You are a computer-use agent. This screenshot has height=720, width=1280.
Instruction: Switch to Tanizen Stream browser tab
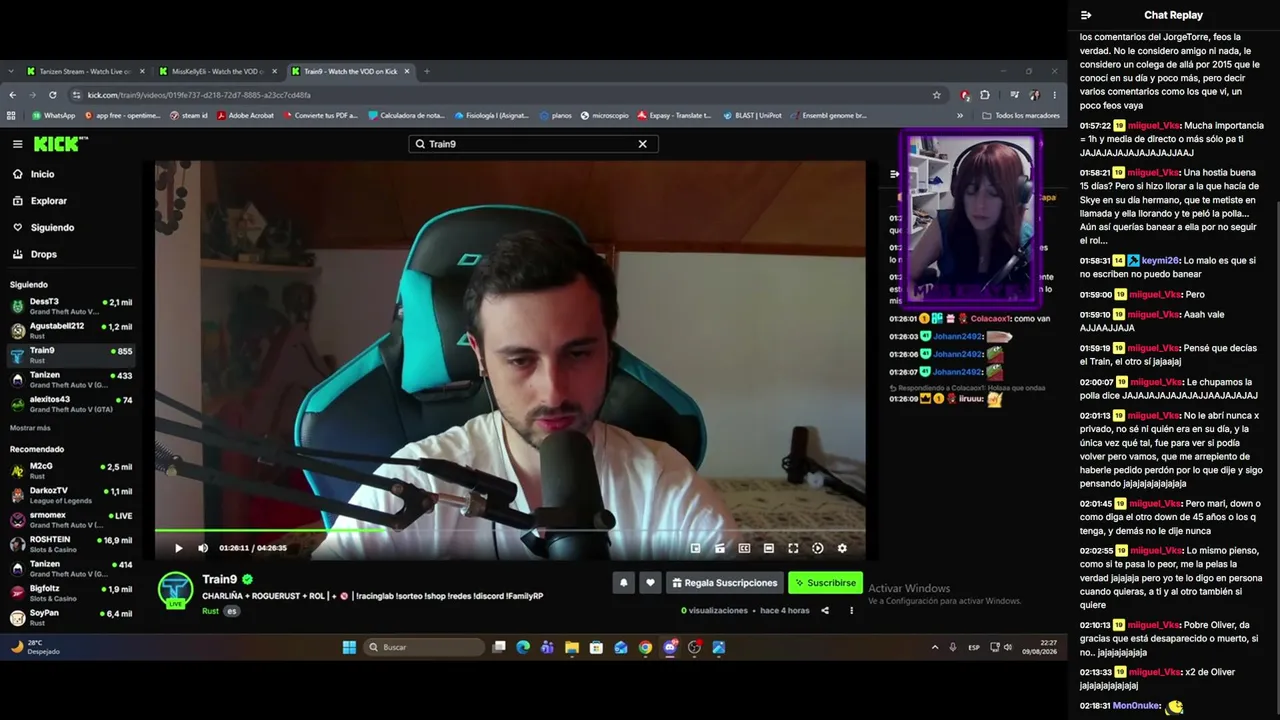pyautogui.click(x=85, y=71)
